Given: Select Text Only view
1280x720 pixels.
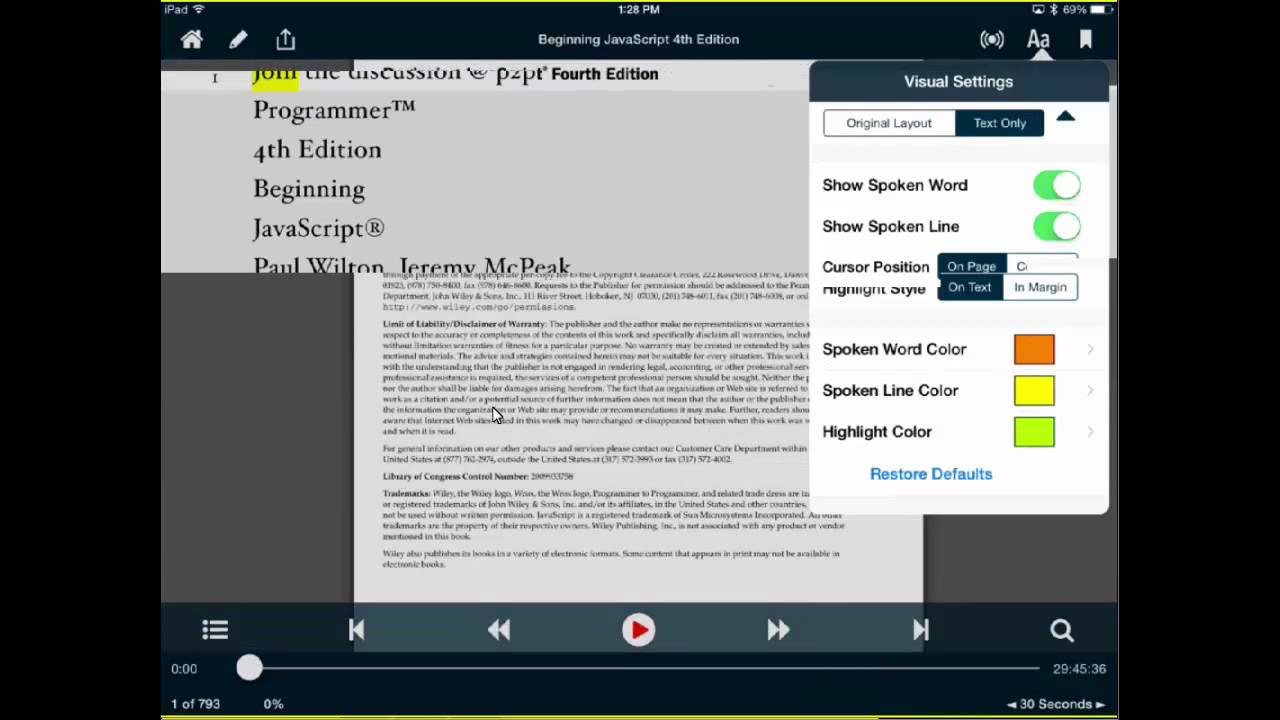Looking at the screenshot, I should tap(1000, 123).
